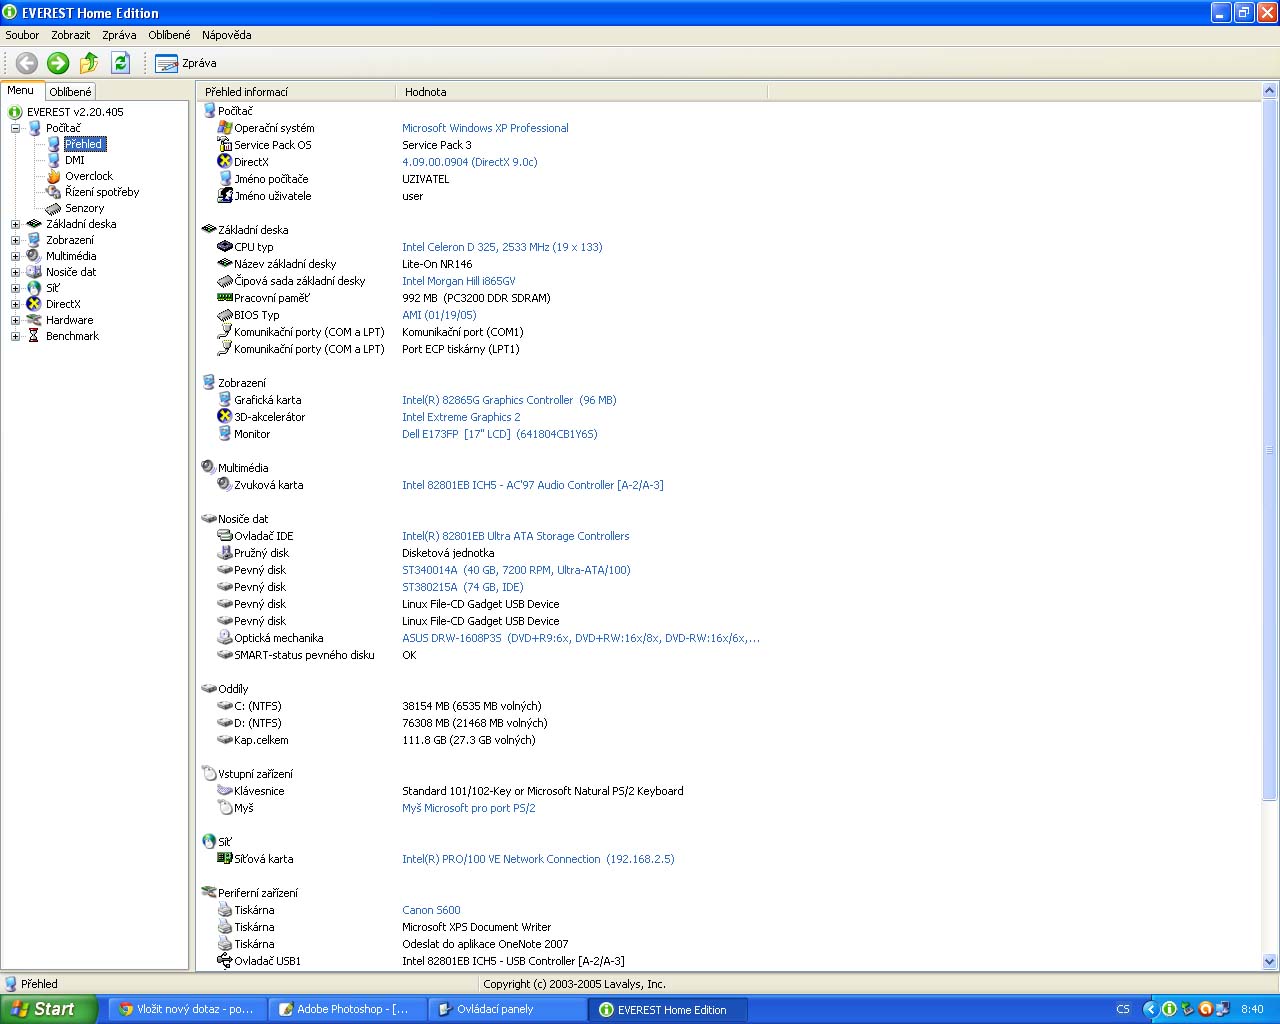Click the AMI (01/19/05) BIOS link
Viewport: 1280px width, 1024px height.
(439, 315)
